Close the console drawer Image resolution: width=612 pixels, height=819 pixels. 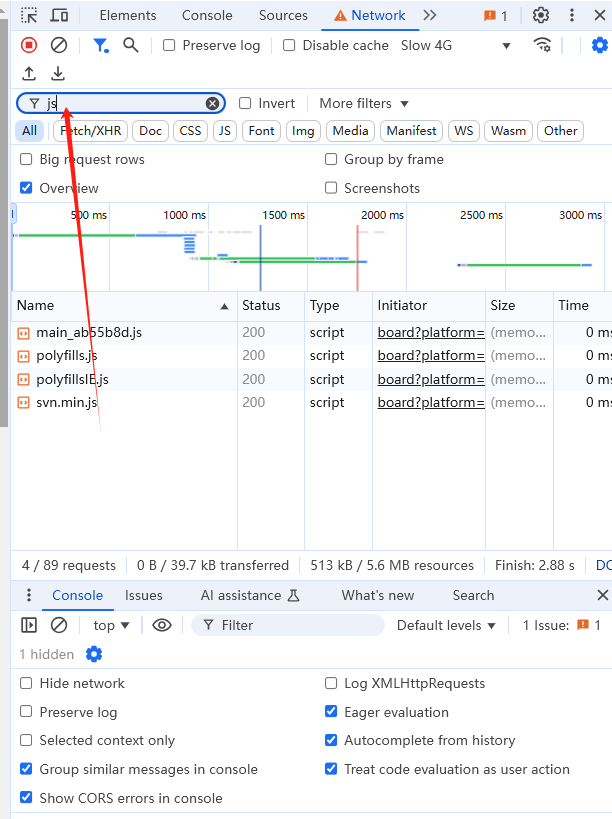602,595
